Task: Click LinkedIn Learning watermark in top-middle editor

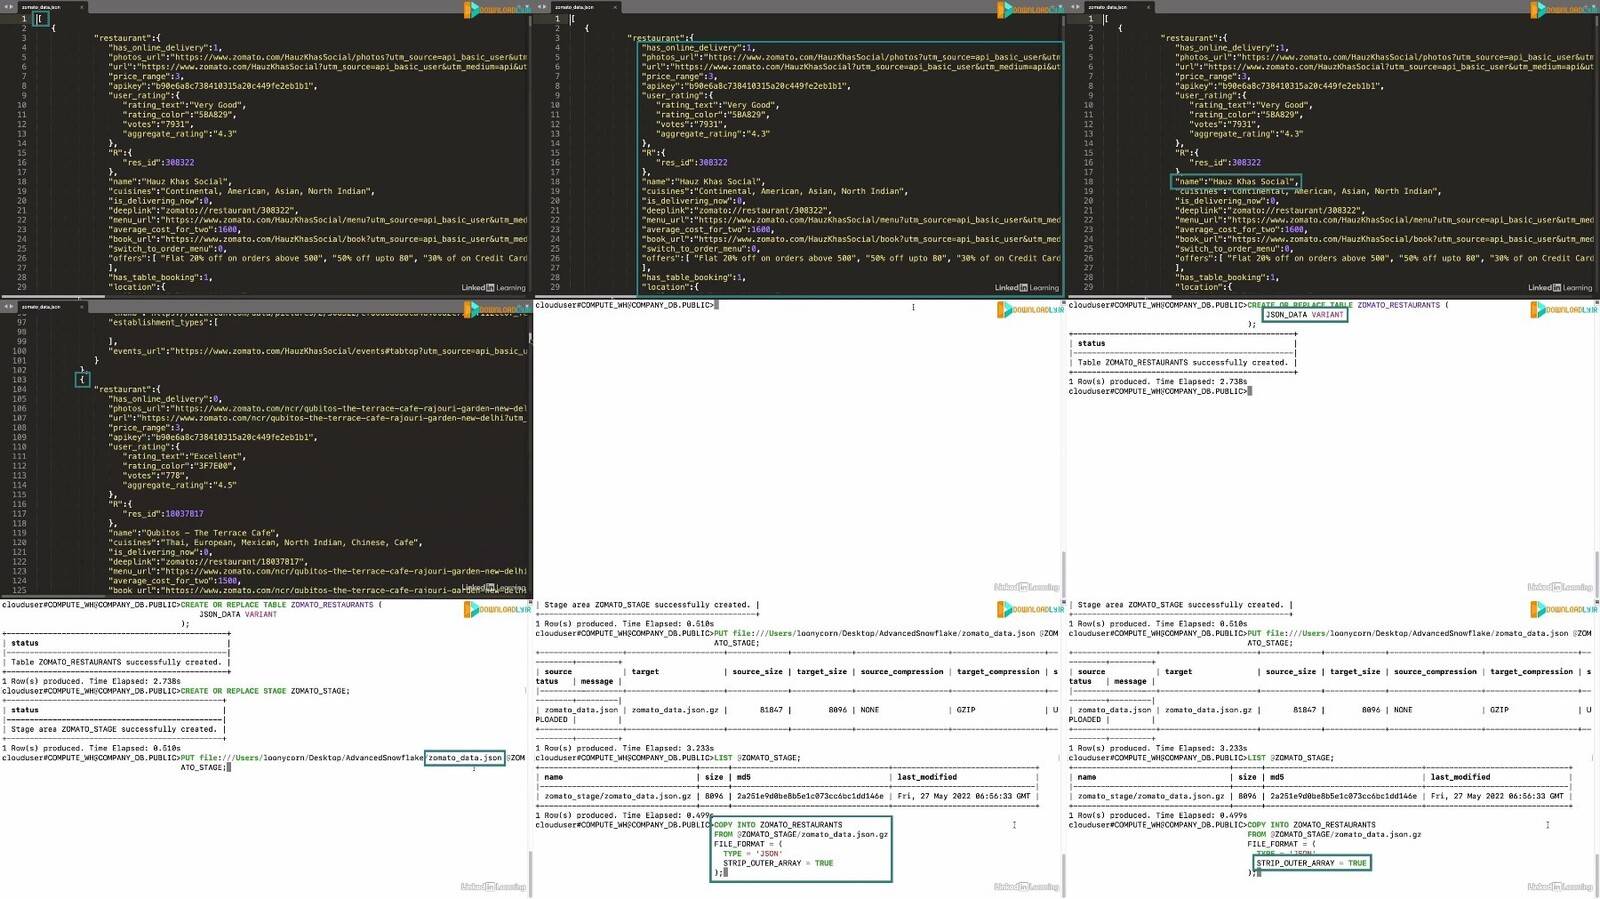Action: tap(1026, 288)
